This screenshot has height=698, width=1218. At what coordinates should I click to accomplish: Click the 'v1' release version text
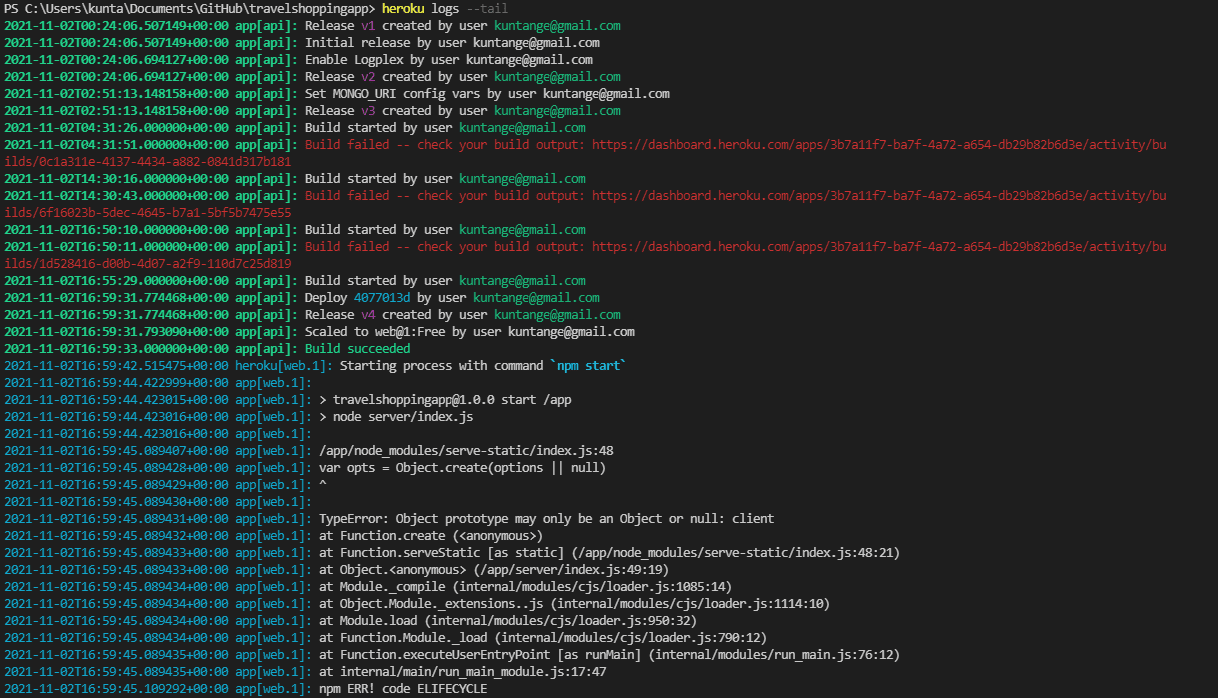coord(368,25)
